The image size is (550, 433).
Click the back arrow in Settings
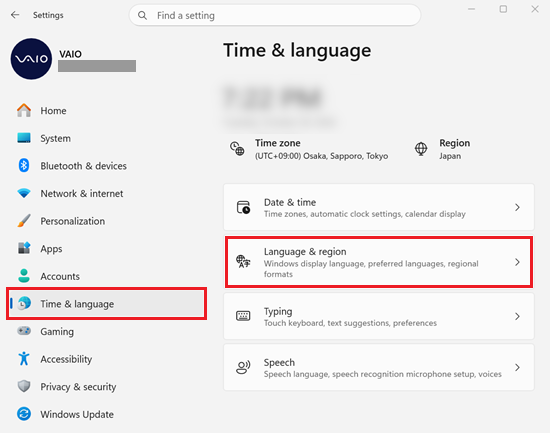15,15
